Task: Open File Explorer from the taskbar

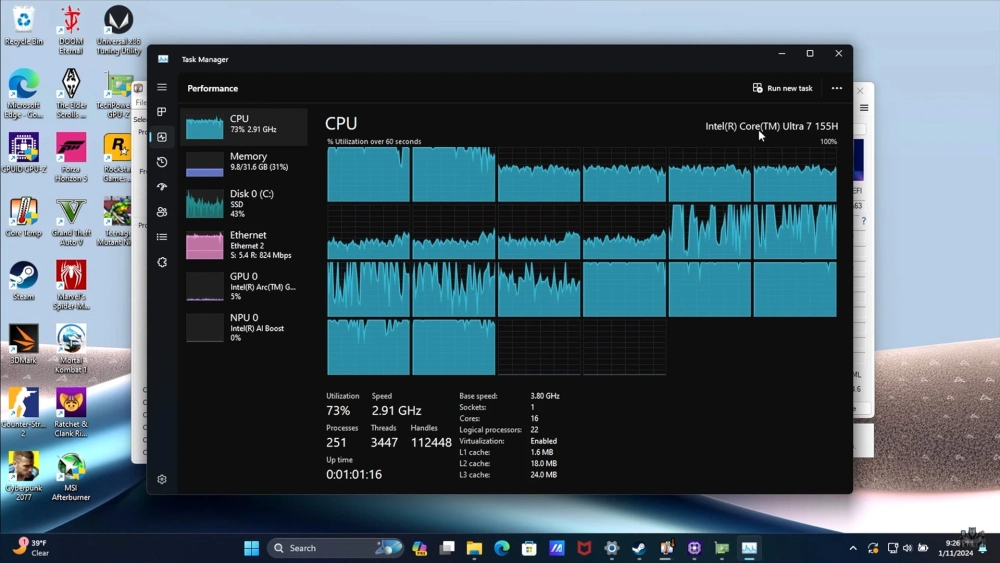Action: click(474, 548)
